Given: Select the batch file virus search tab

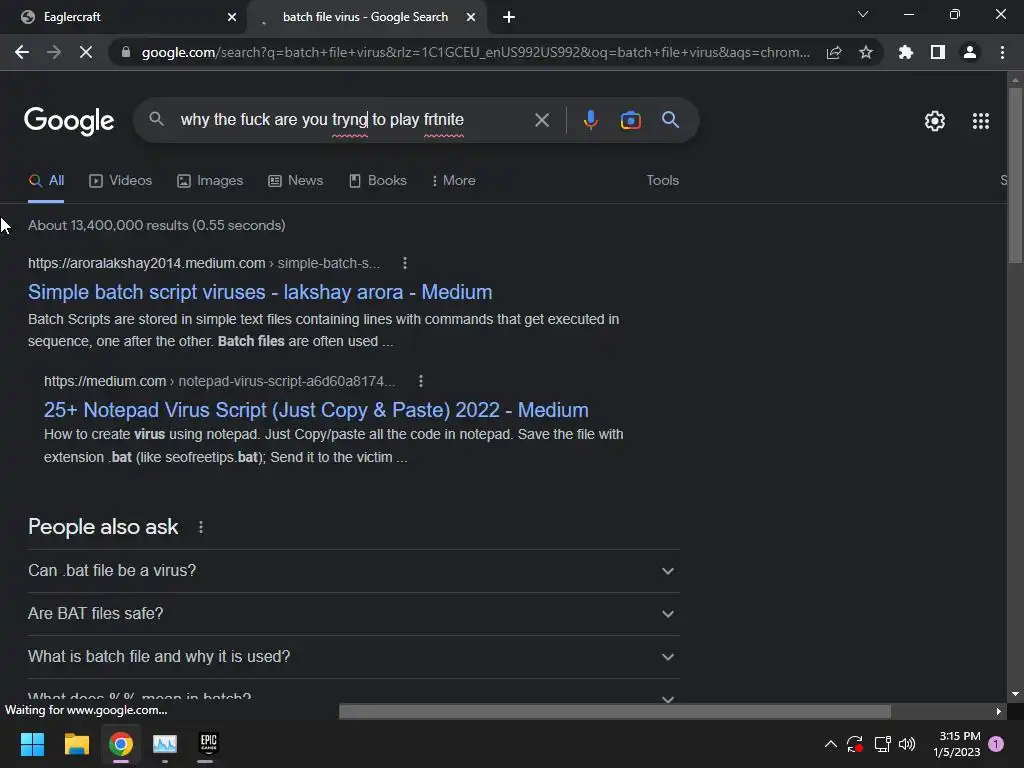Looking at the screenshot, I should [366, 17].
